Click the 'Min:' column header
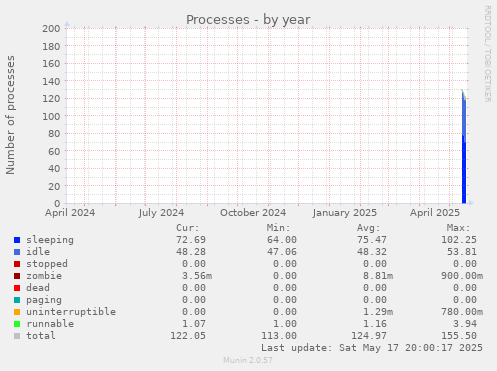Viewport: 497px width, 371px height. tap(278, 228)
